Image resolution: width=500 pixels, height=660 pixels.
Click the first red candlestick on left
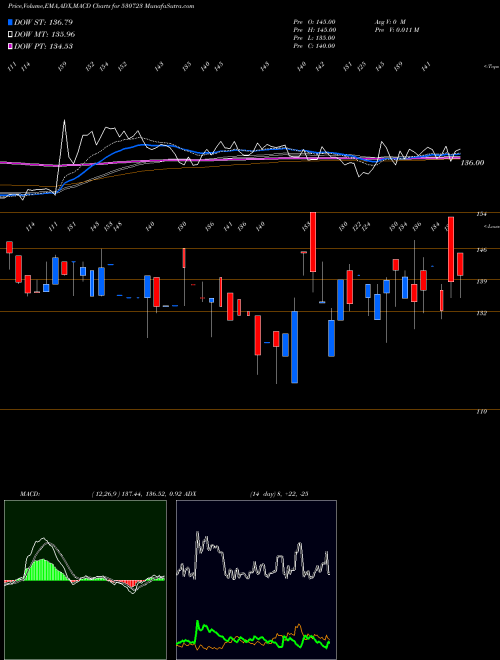(9, 247)
